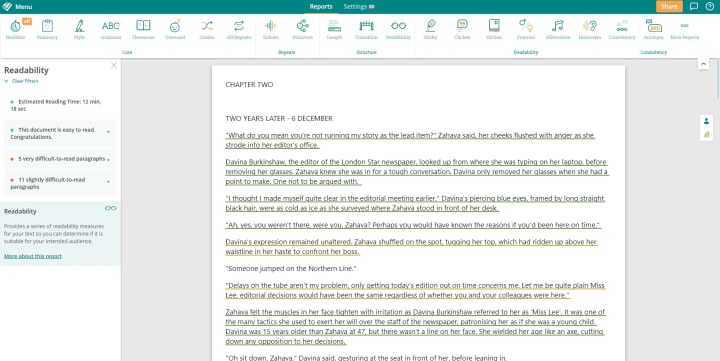Run the Homonyms report

(590, 29)
